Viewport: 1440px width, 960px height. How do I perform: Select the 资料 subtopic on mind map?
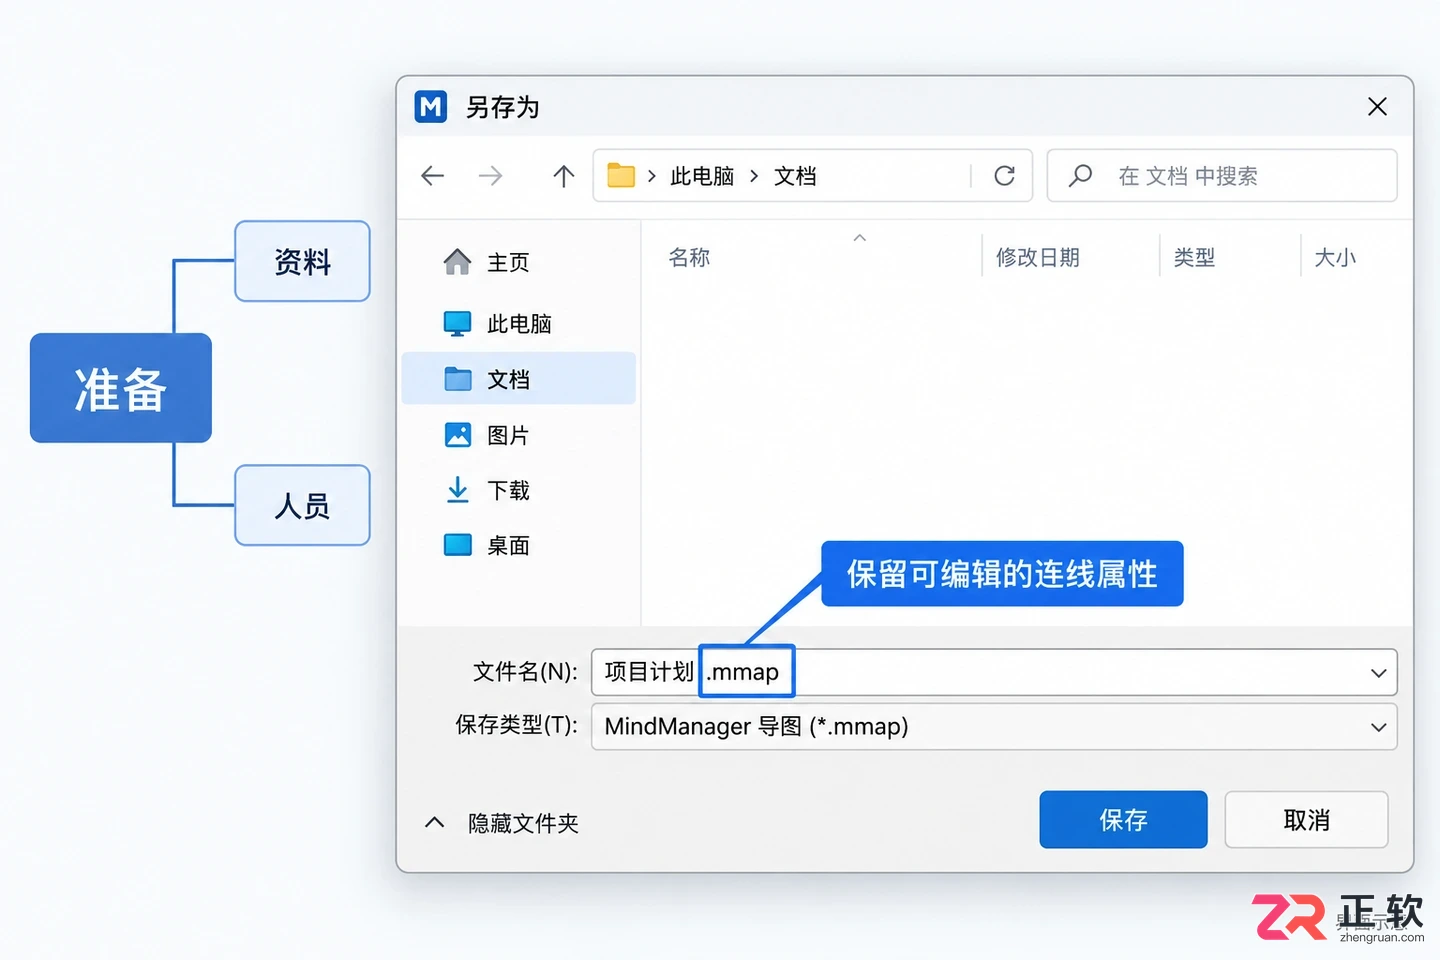pyautogui.click(x=302, y=261)
